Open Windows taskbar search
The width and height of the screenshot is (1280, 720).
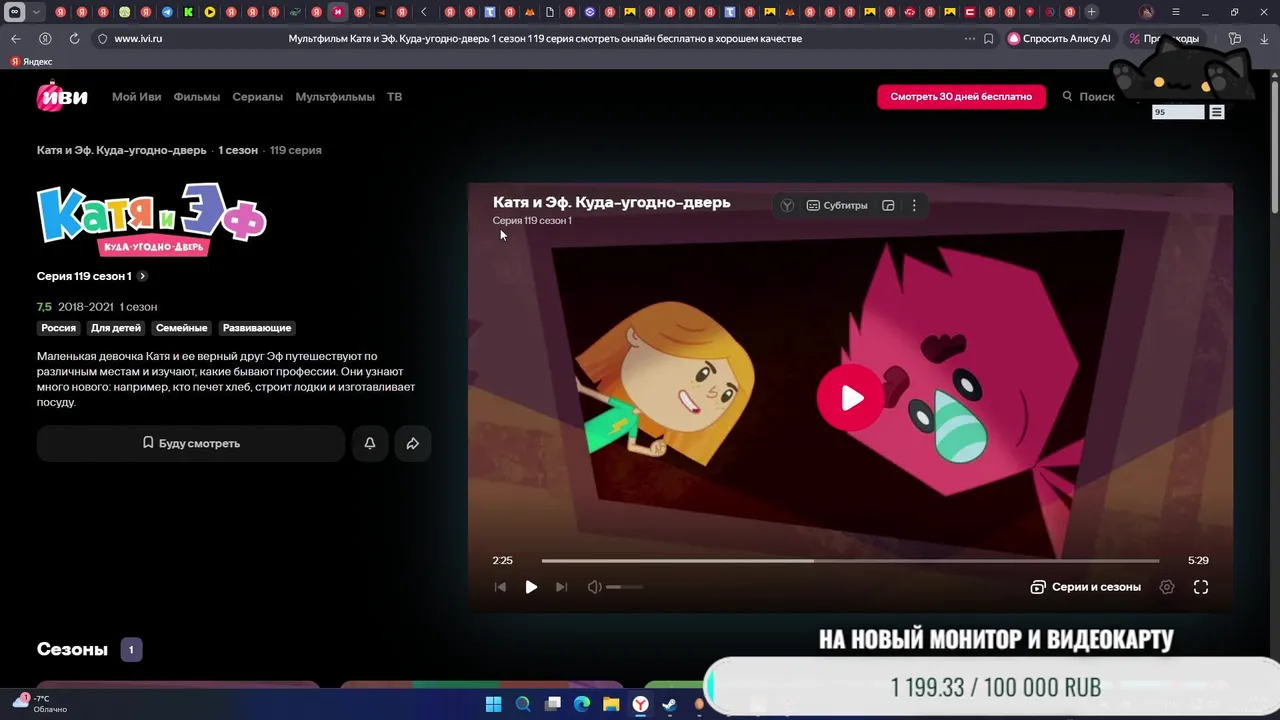tap(523, 705)
